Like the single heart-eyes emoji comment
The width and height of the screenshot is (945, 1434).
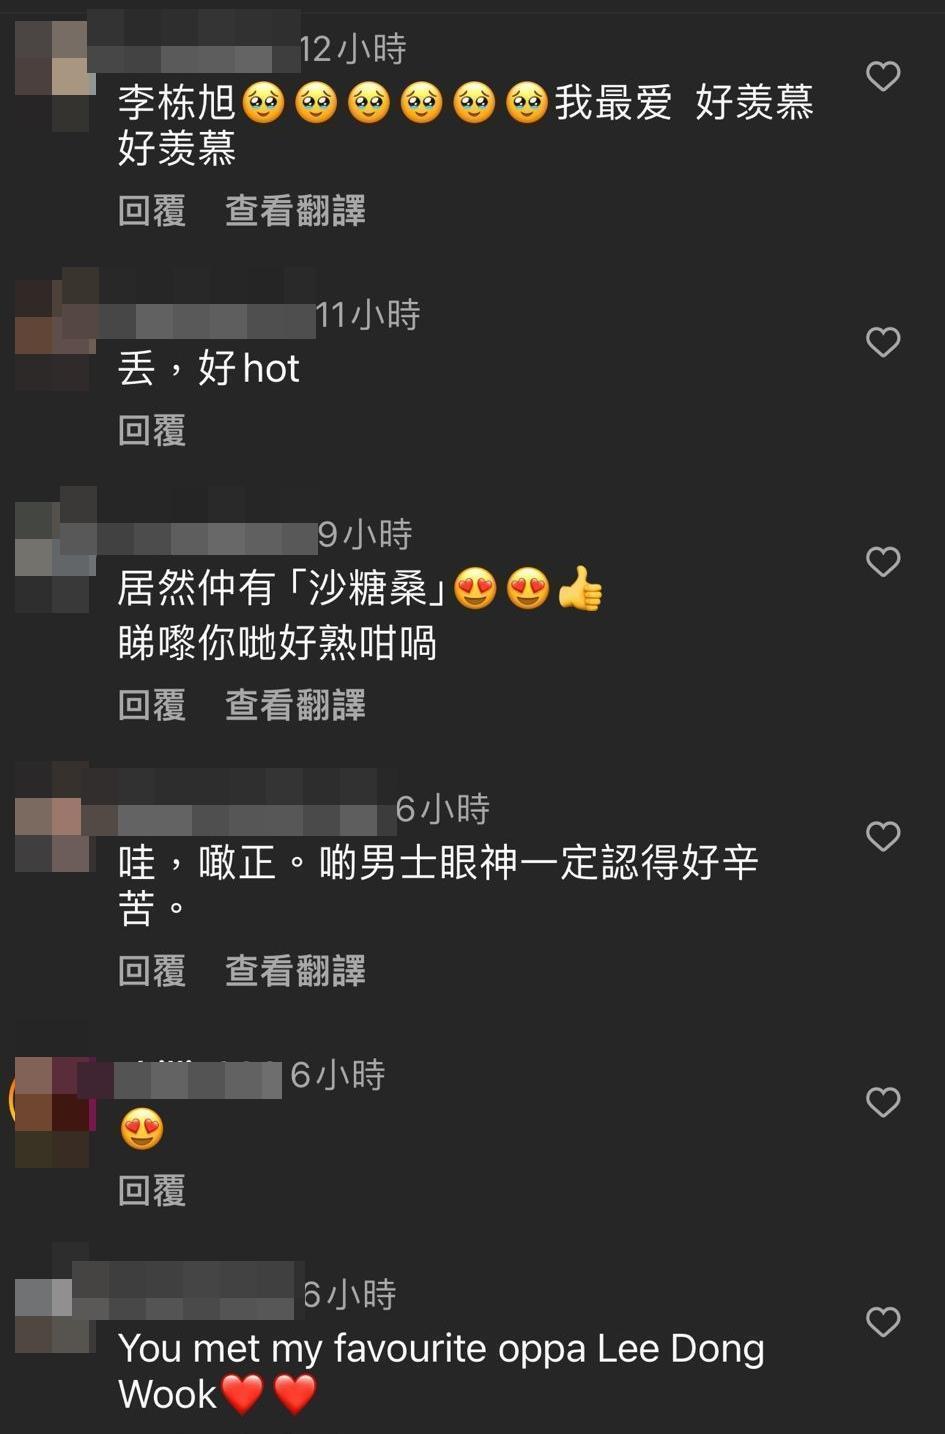[883, 1102]
